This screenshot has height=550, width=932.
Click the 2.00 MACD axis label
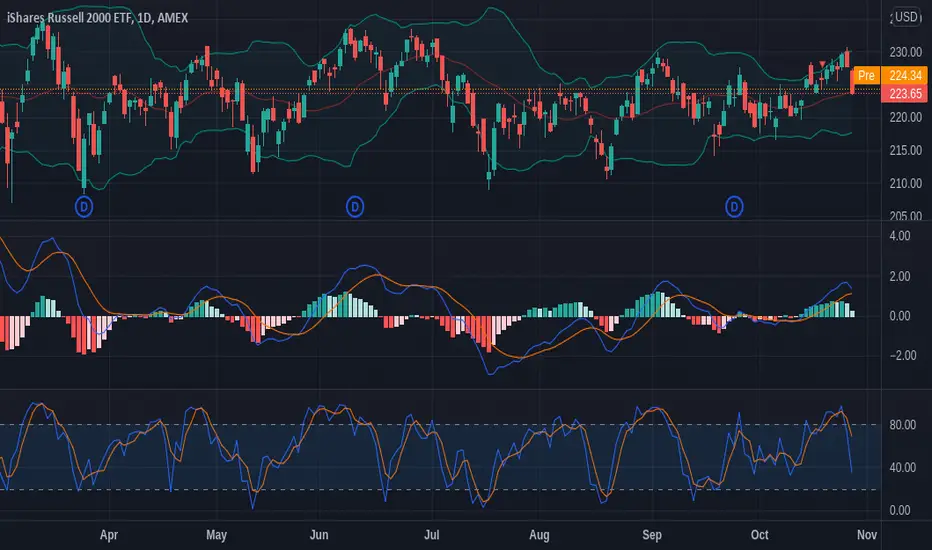click(899, 276)
